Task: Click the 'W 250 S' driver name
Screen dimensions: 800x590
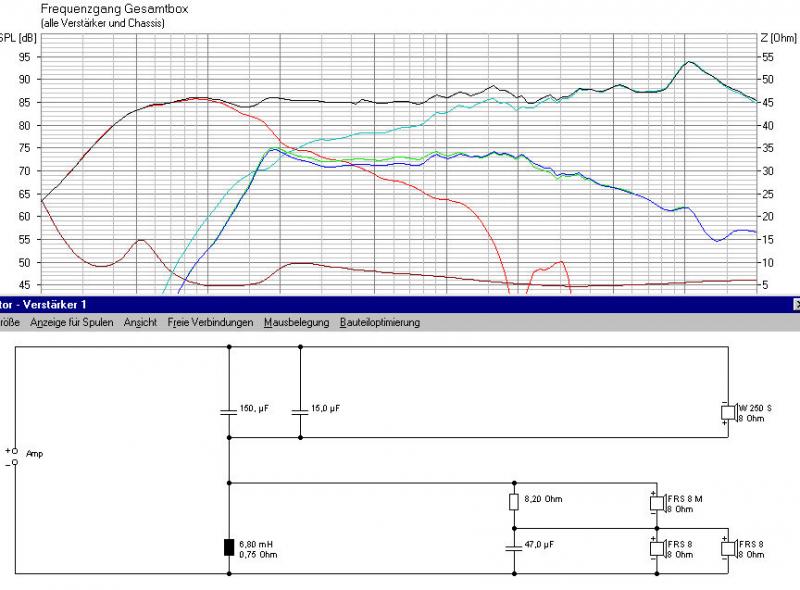Action: 755,408
